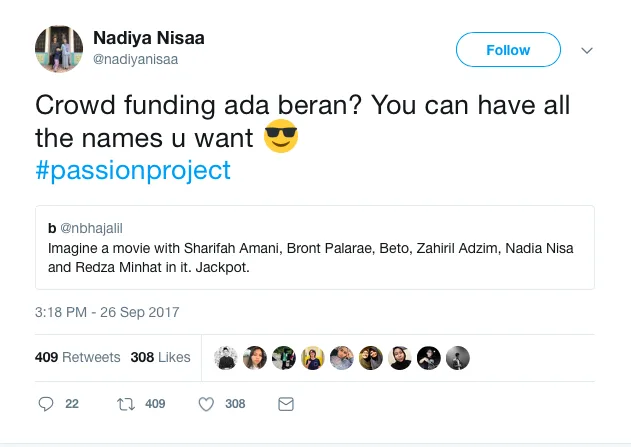Image resolution: width=631 pixels, height=447 pixels.
Task: Open Nadiya Nisaa's profile picture
Action: tap(58, 49)
